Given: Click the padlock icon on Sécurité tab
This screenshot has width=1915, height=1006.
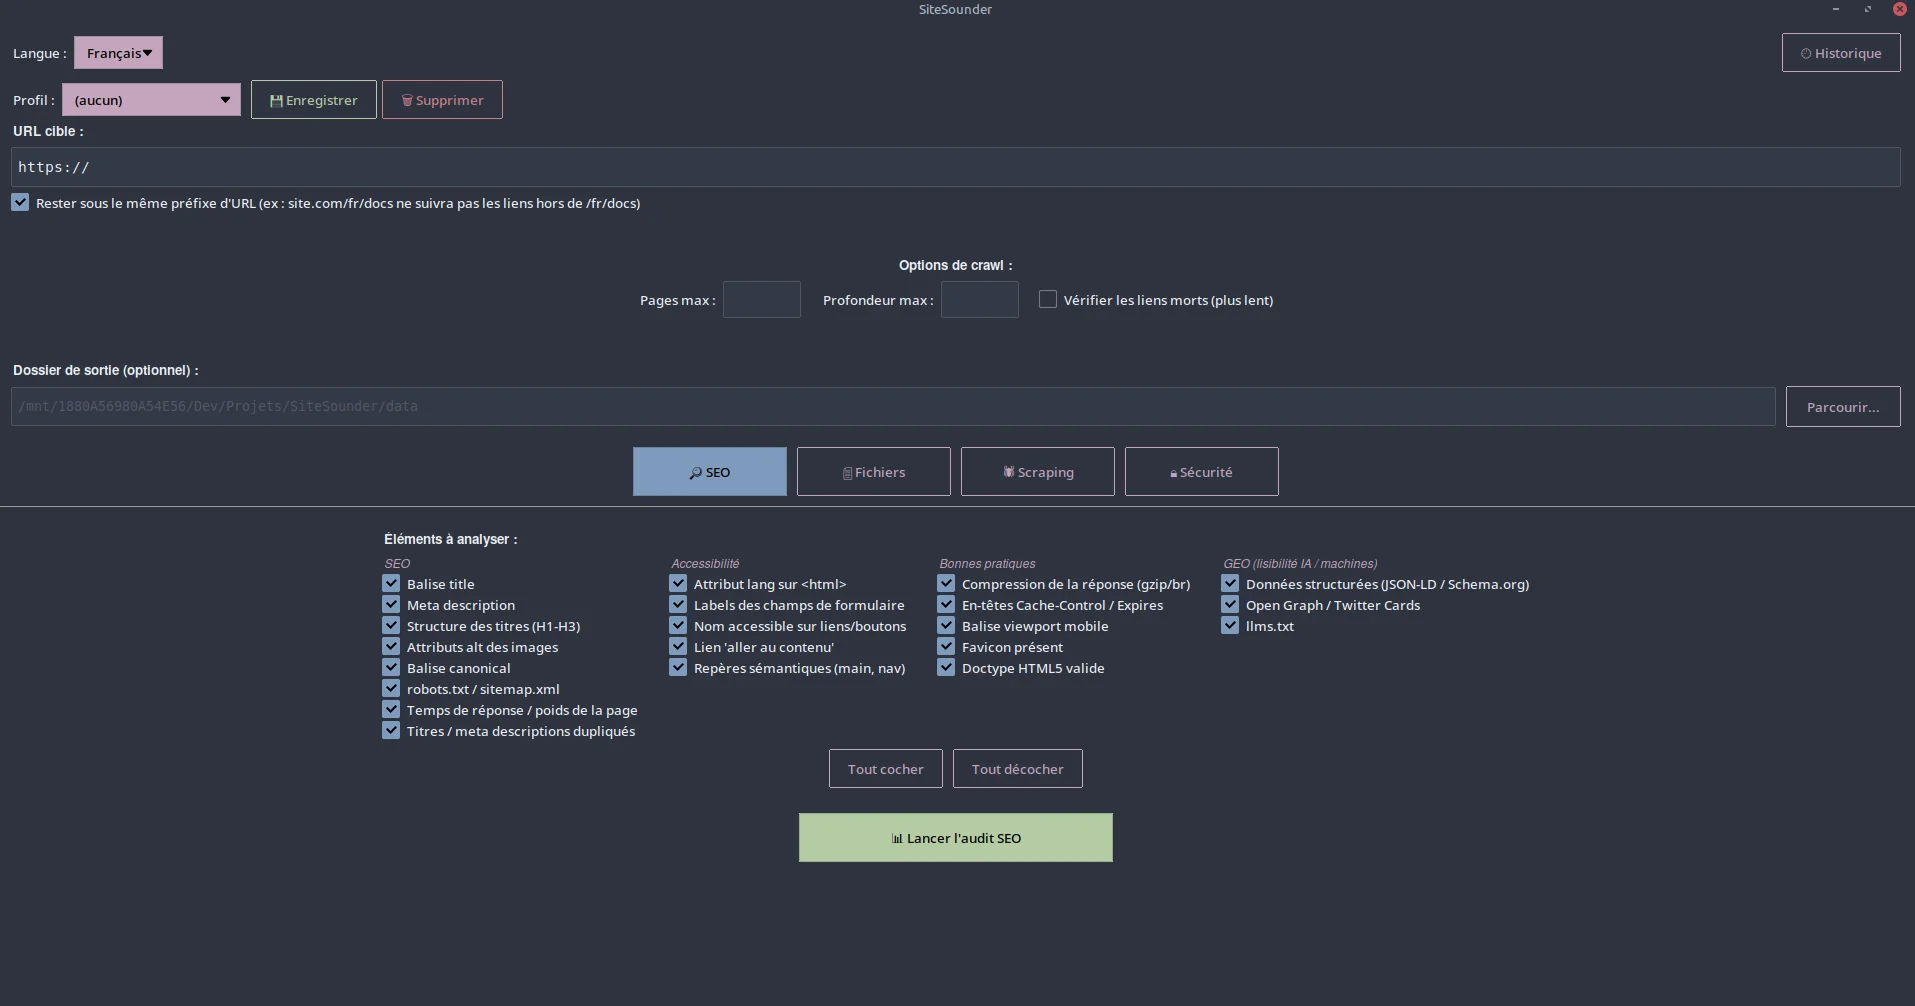Looking at the screenshot, I should coord(1173,474).
